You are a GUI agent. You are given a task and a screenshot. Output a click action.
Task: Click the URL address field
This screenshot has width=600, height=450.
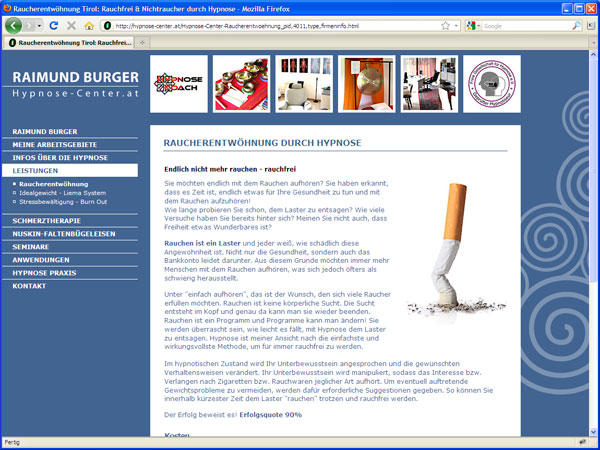[x=276, y=26]
